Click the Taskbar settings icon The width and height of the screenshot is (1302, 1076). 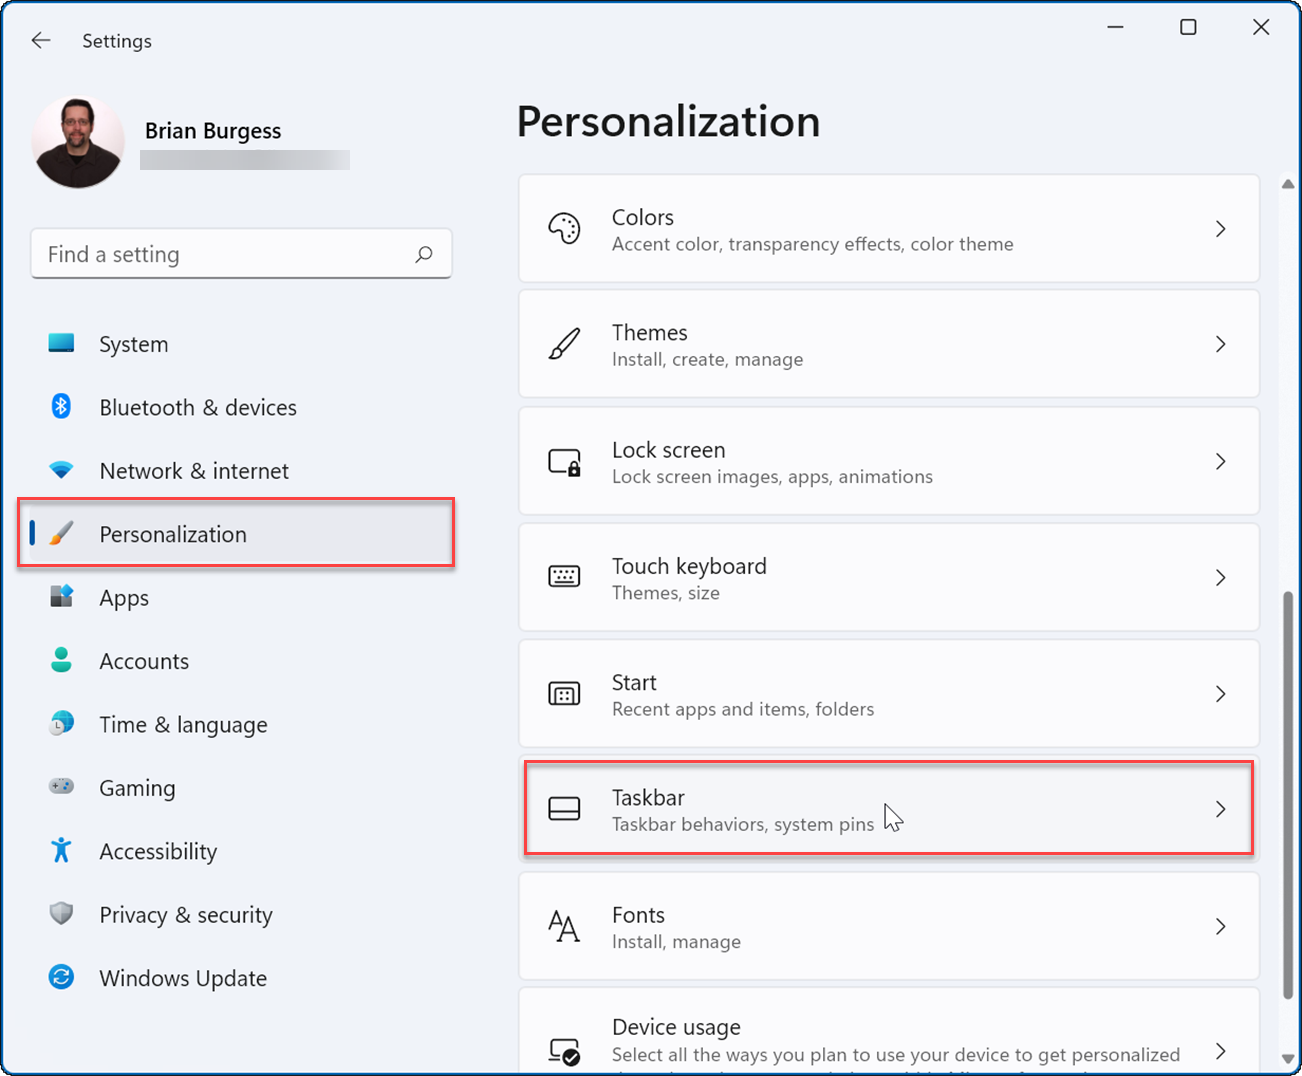[x=566, y=810]
